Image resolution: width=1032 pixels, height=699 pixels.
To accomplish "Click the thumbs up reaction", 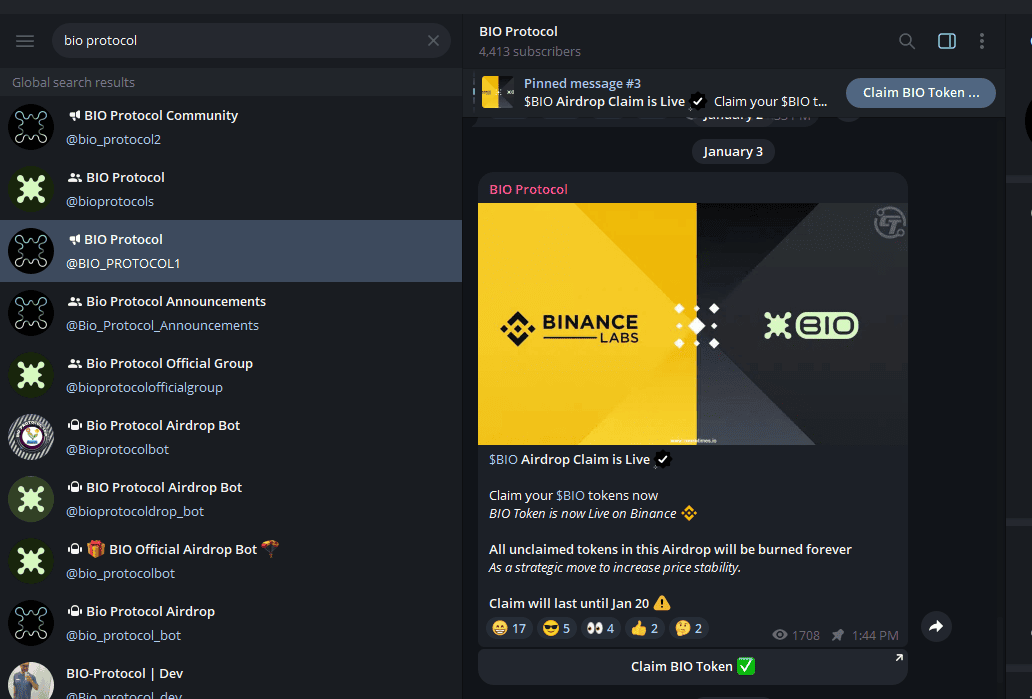I will 644,629.
